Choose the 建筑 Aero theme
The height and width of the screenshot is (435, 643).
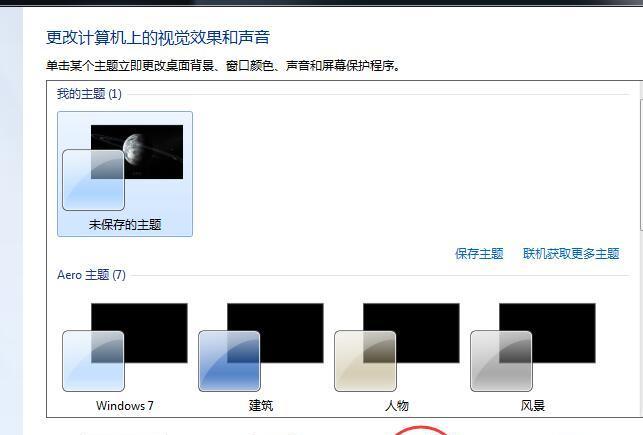[x=261, y=357]
